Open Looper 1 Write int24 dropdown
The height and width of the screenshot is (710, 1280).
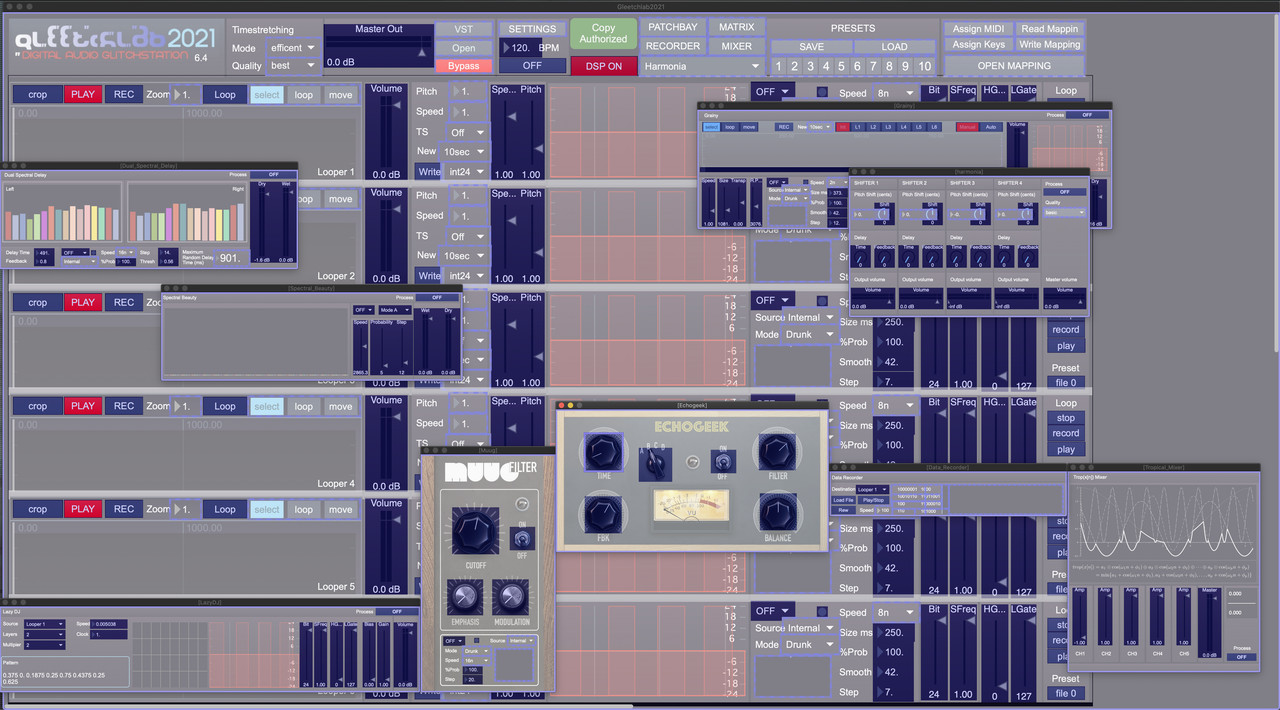(467, 172)
